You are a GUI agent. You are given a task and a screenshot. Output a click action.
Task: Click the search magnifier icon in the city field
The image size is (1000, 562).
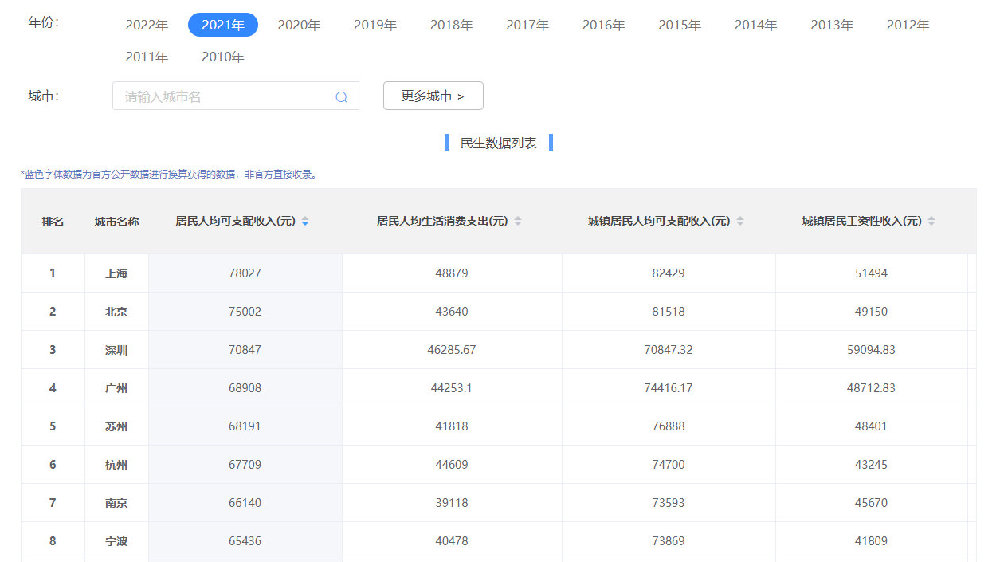pos(341,97)
